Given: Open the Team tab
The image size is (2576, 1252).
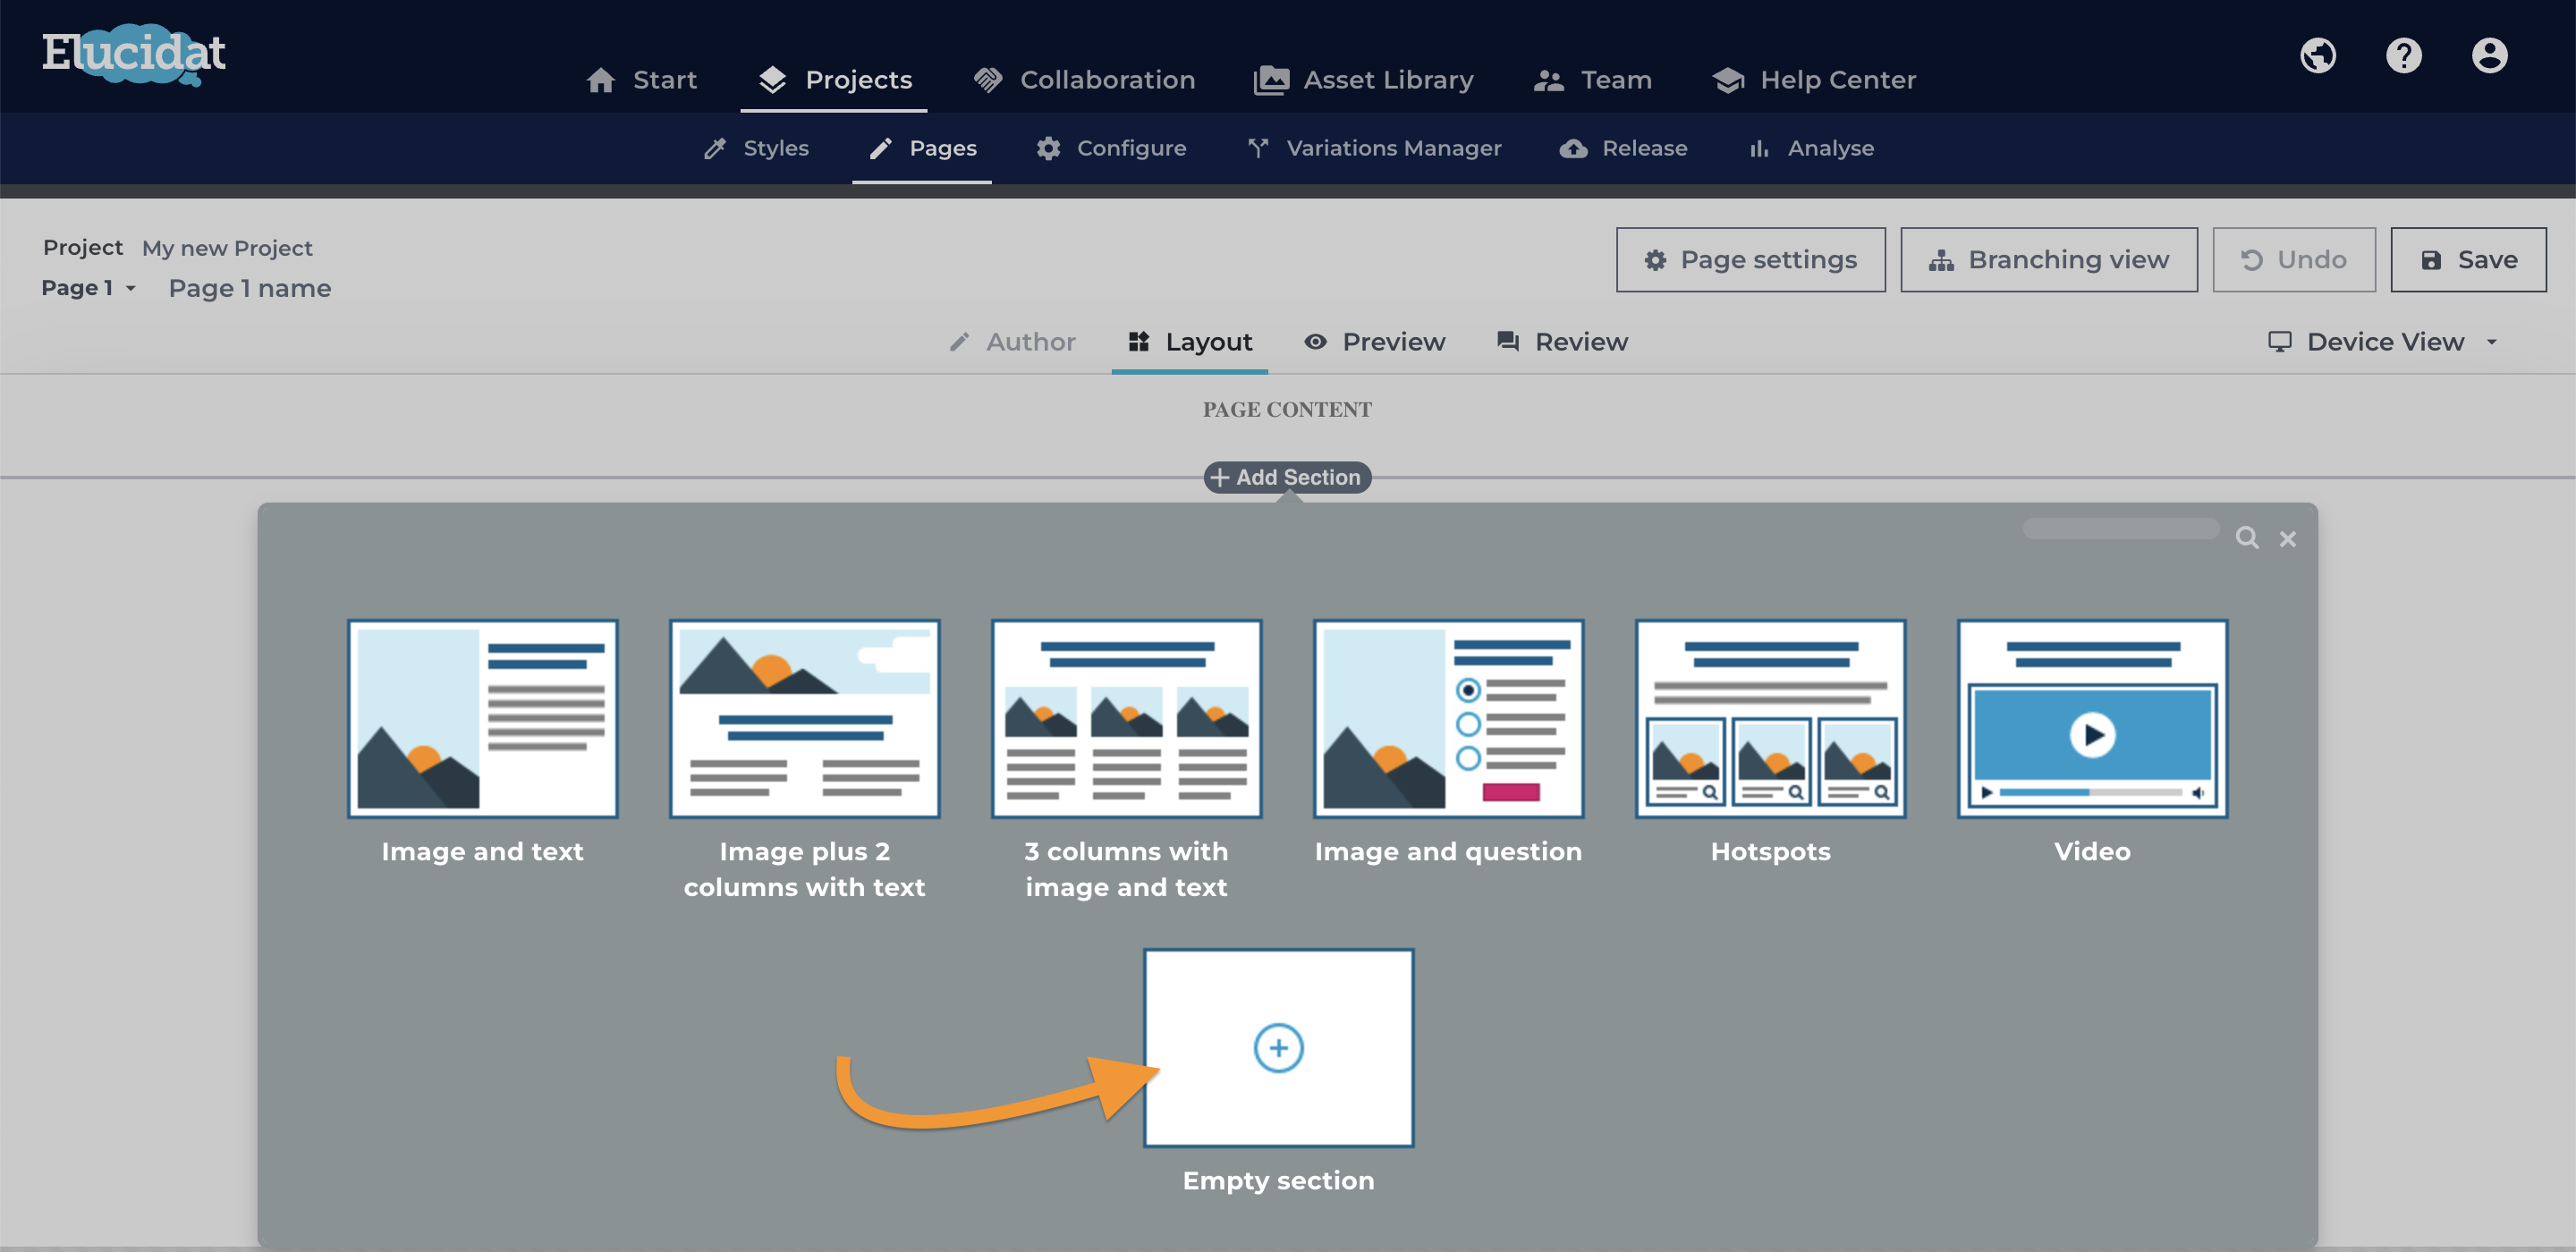Looking at the screenshot, I should (x=1592, y=80).
